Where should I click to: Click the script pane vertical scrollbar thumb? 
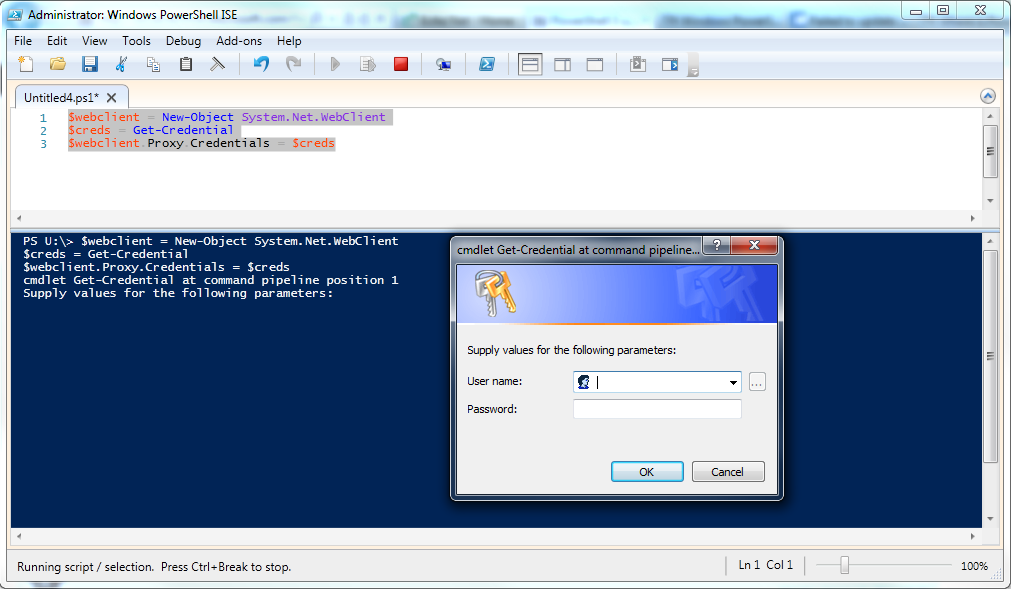coord(990,151)
